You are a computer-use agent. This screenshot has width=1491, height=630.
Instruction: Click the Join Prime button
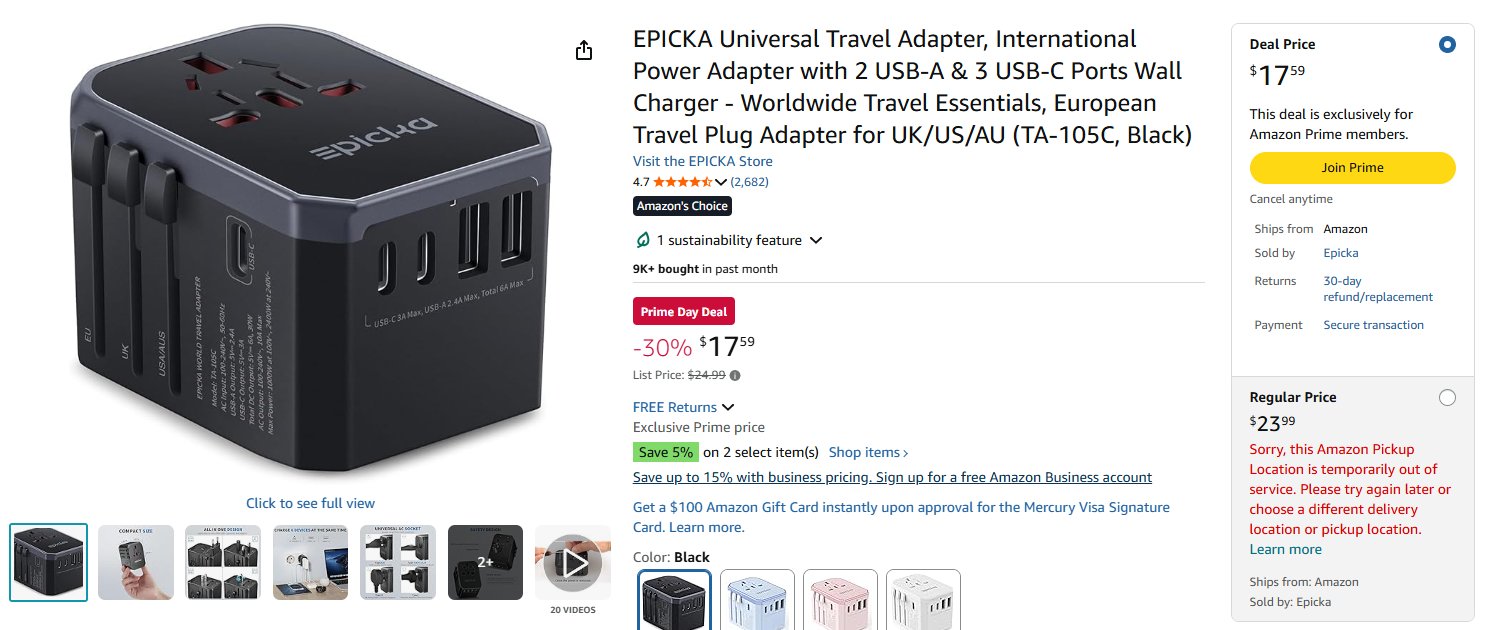1352,168
